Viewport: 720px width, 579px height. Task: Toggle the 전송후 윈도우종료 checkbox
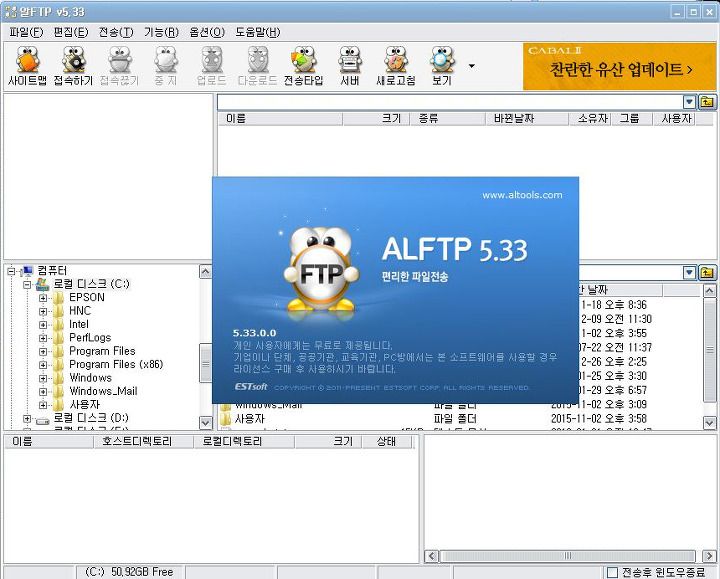coord(613,572)
